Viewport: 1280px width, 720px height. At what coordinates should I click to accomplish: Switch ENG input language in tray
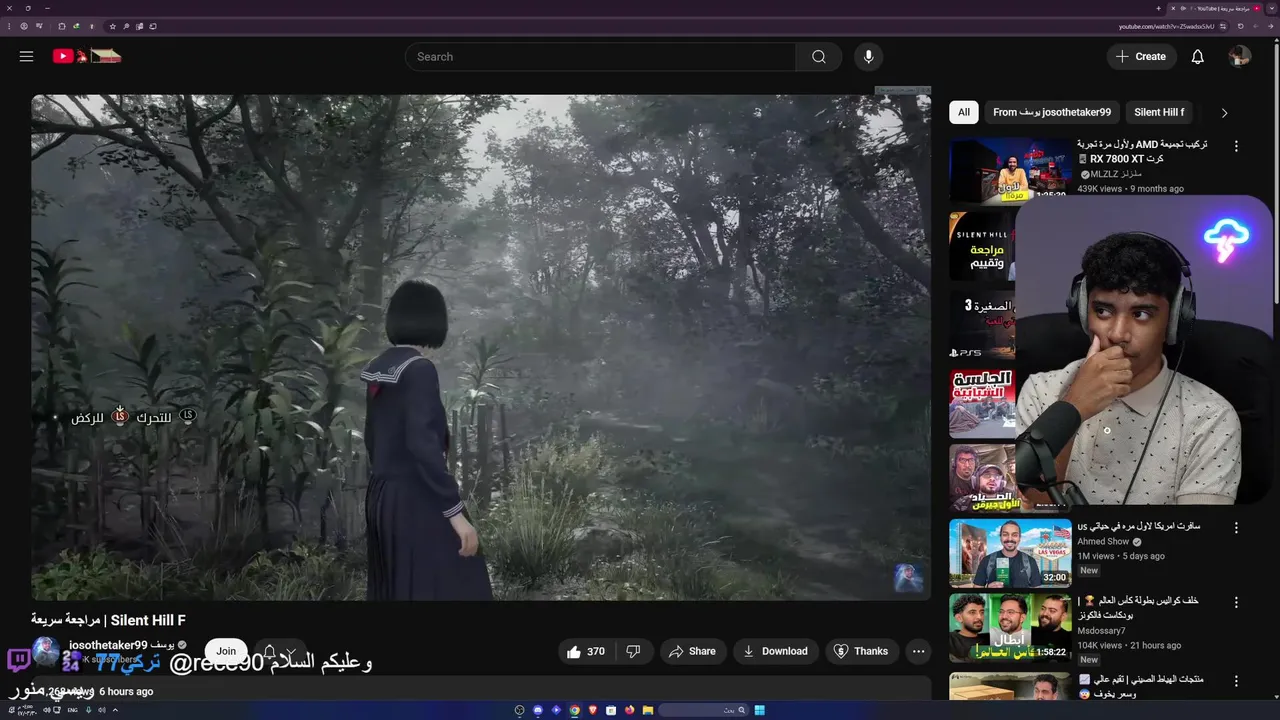coord(72,710)
